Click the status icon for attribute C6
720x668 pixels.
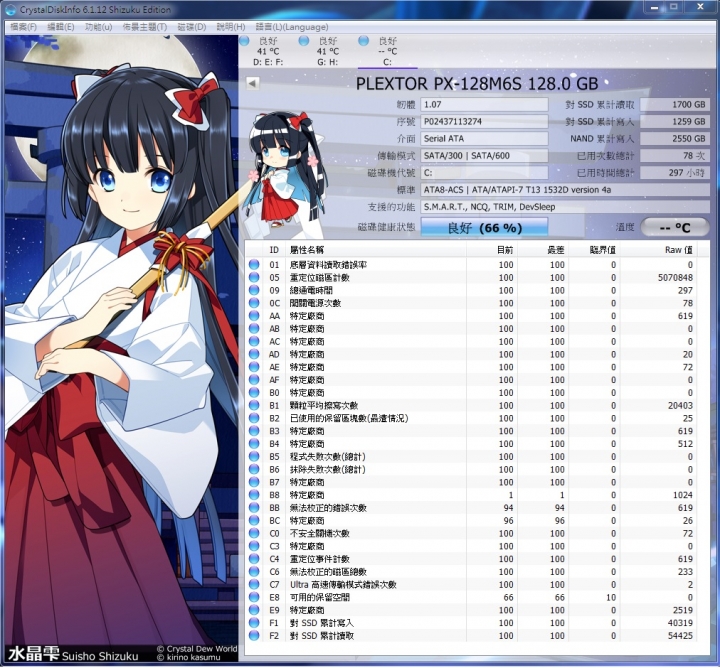point(253,572)
